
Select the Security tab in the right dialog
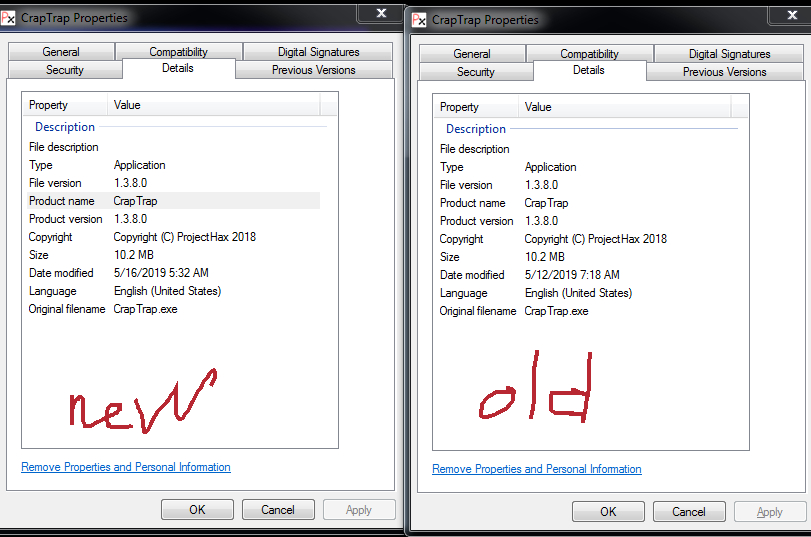[476, 72]
